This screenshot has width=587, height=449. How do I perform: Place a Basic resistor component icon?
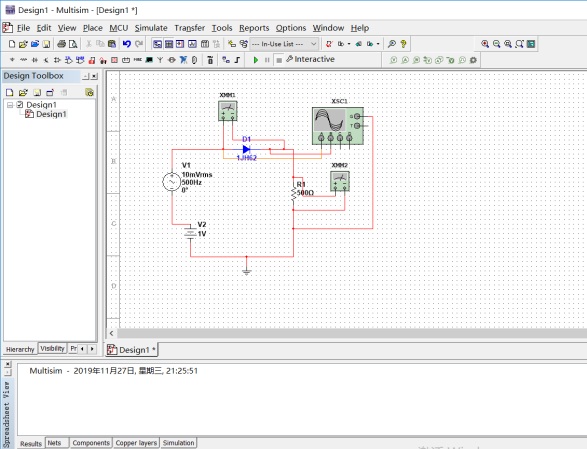tap(23, 60)
